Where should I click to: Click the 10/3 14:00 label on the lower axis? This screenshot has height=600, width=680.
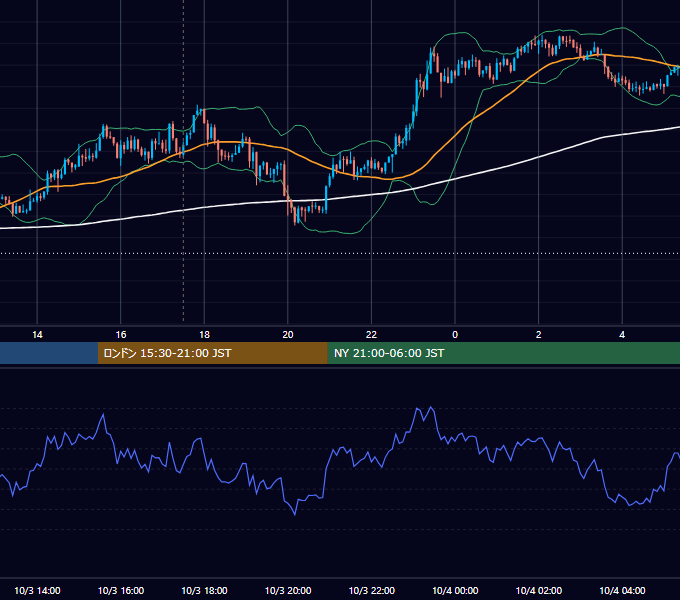coord(37,590)
